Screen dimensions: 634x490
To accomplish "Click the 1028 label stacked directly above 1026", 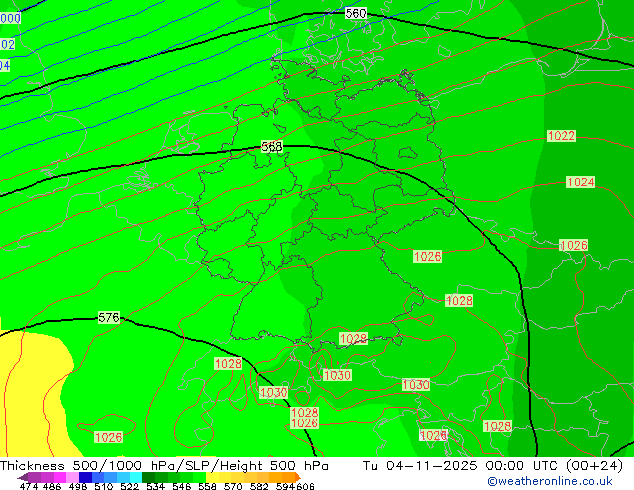I will tap(305, 412).
